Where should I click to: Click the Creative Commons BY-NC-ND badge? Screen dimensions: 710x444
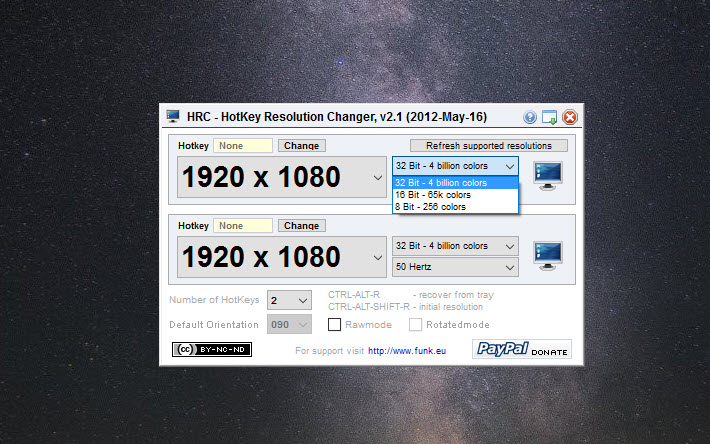point(211,349)
